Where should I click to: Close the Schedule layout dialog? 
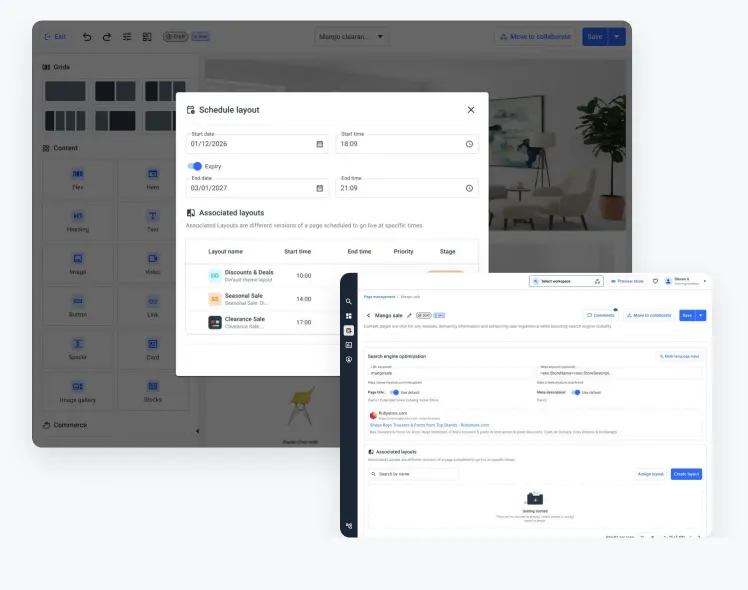click(471, 110)
